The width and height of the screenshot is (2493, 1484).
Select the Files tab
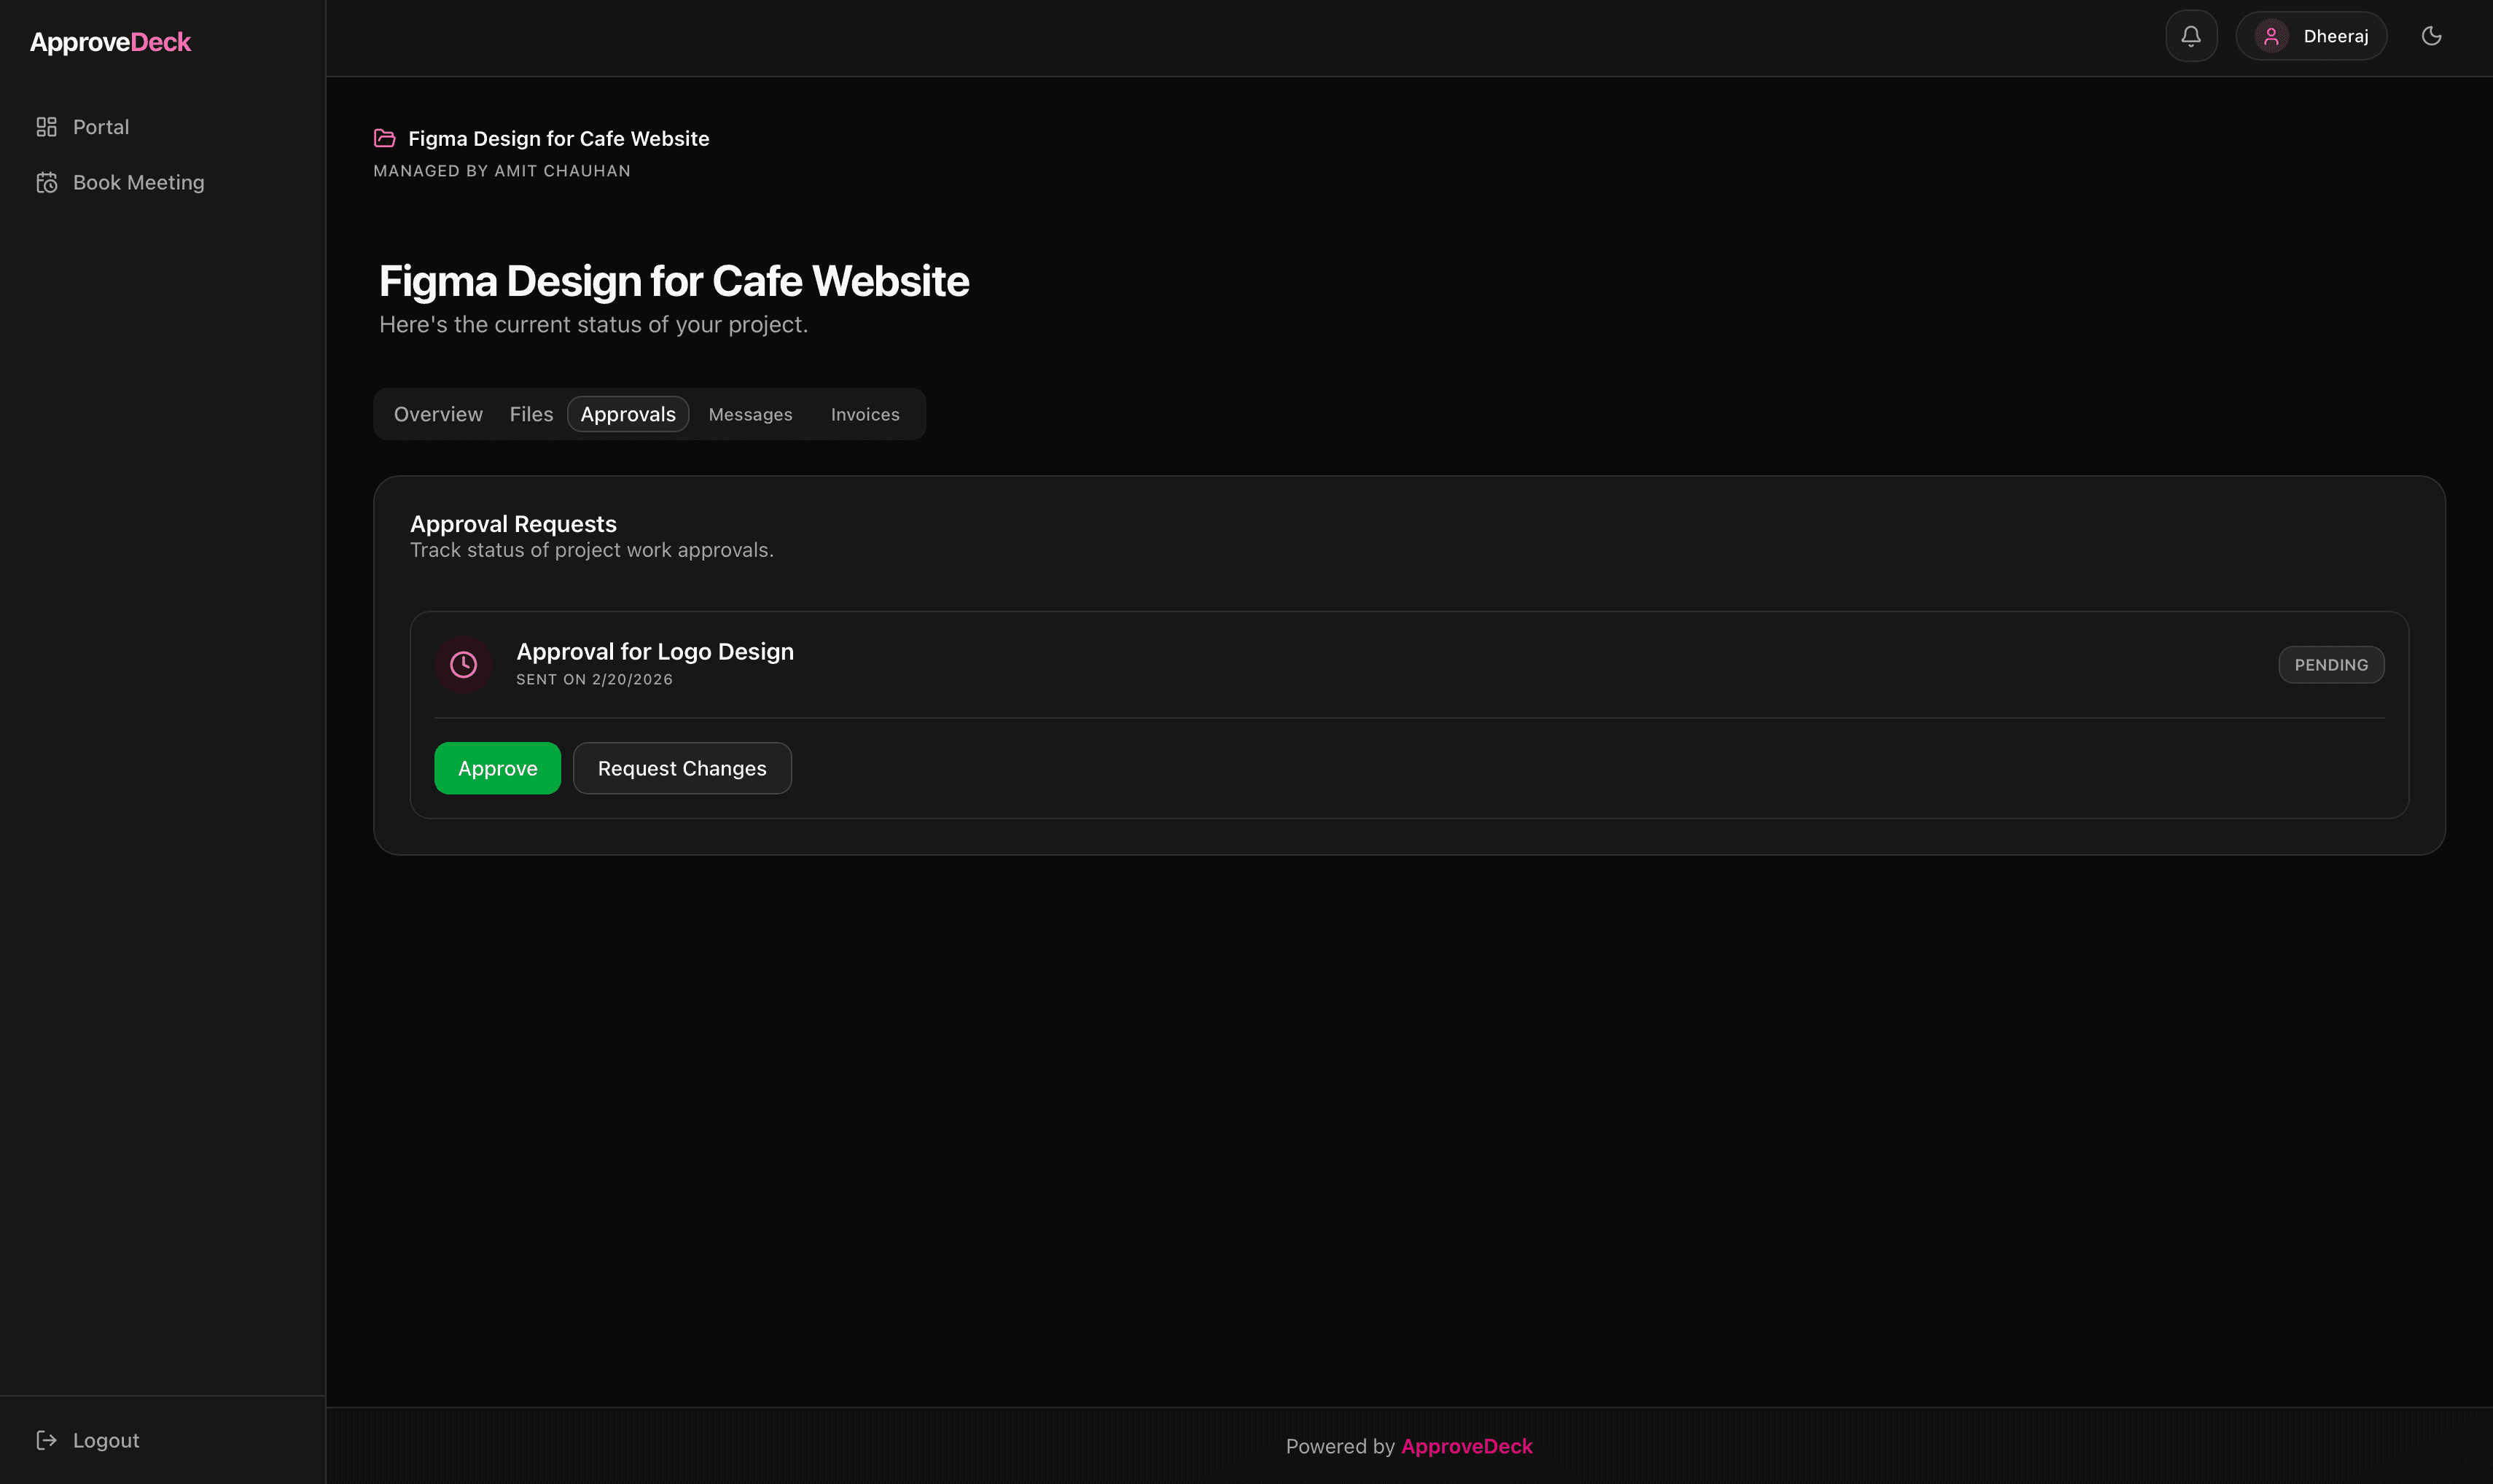pyautogui.click(x=531, y=413)
